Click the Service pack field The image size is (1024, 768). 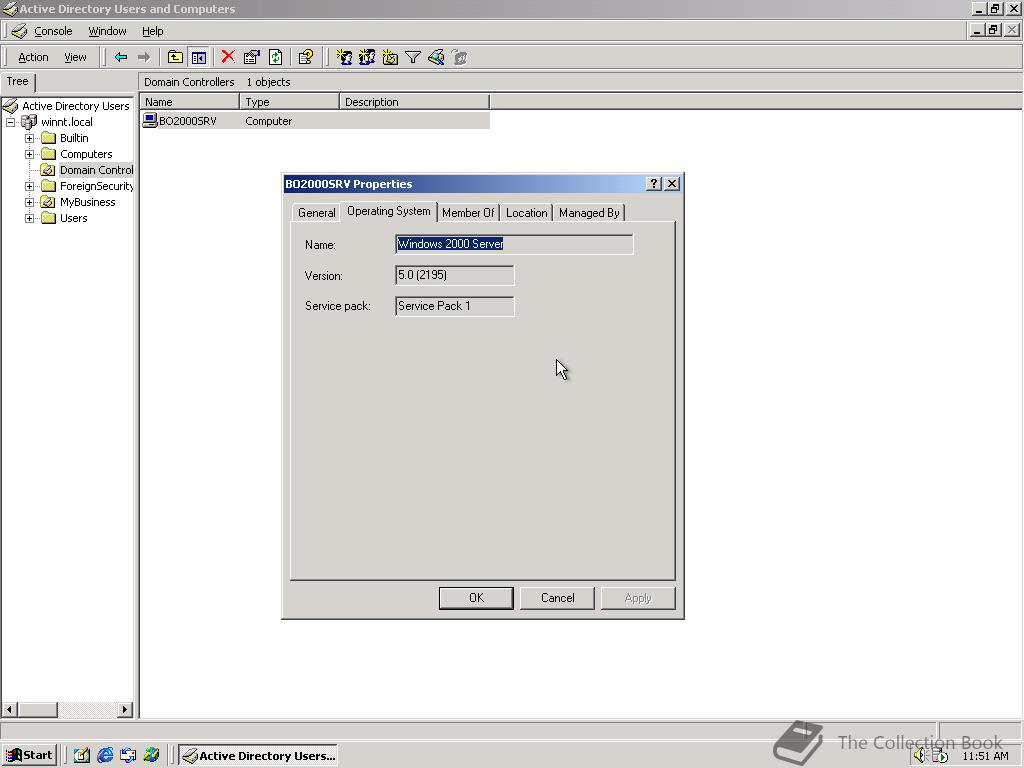pos(455,306)
